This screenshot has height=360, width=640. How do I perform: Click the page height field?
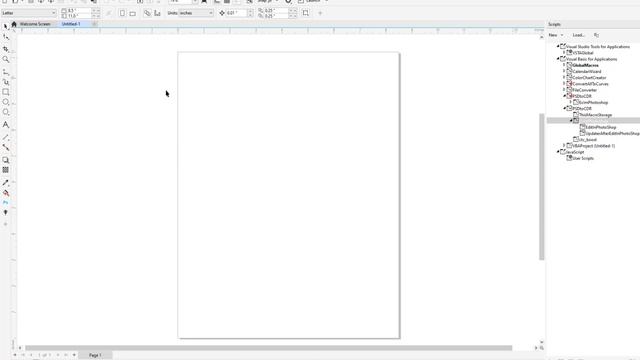(79, 16)
